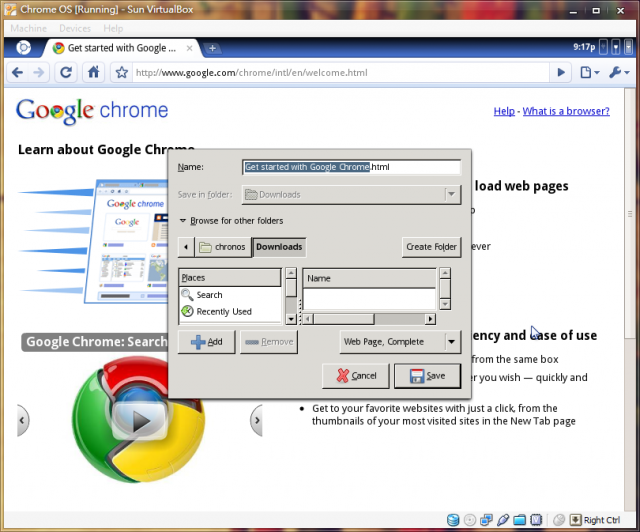Click the browser Back arrow
The width and height of the screenshot is (640, 532).
(x=18, y=73)
